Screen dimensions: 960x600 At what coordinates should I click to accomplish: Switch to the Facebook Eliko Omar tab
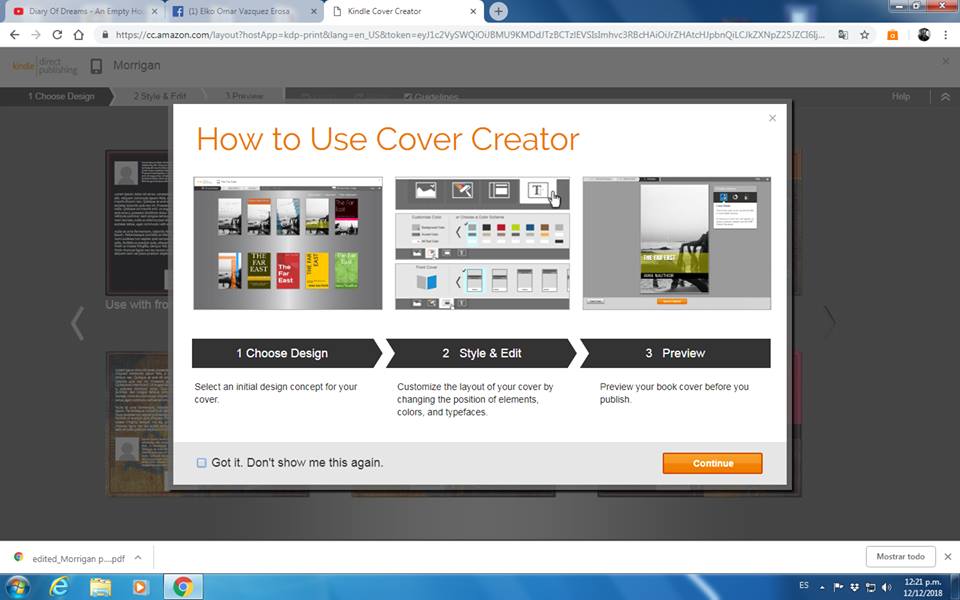tap(245, 11)
